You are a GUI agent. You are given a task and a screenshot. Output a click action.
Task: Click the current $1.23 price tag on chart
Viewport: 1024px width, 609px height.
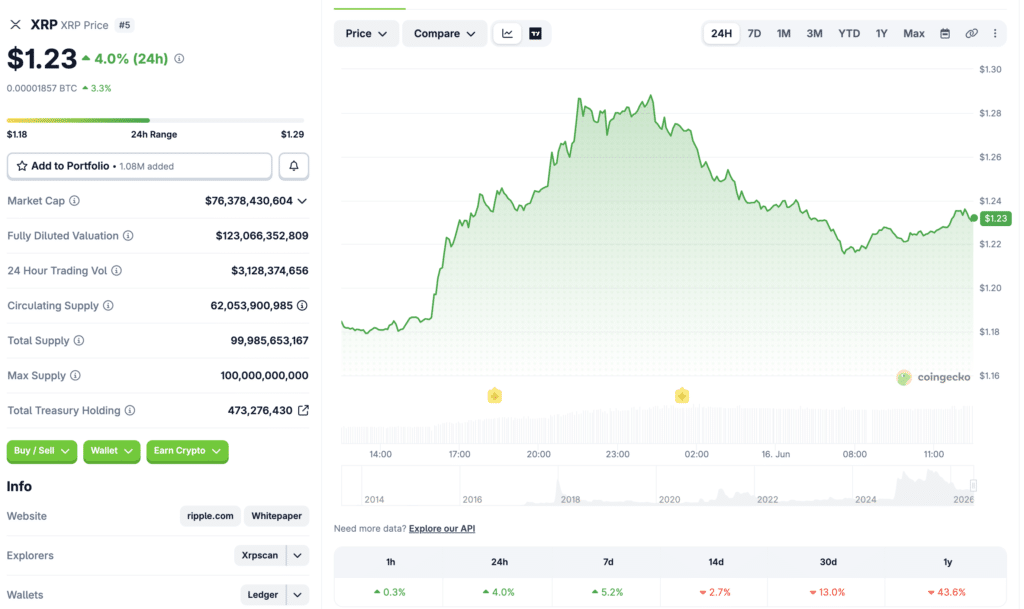pos(996,218)
